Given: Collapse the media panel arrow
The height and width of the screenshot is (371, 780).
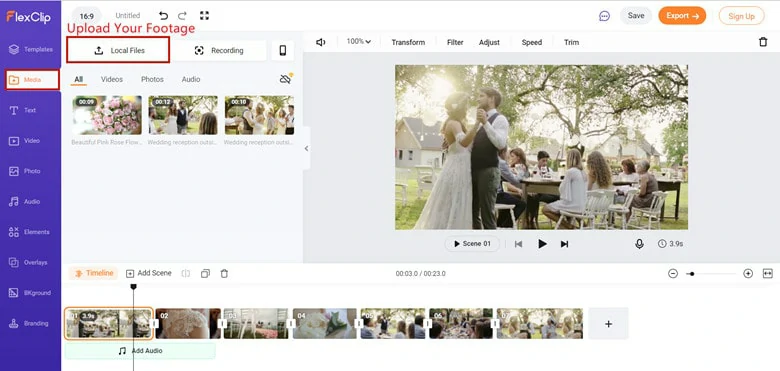Looking at the screenshot, I should click(306, 148).
